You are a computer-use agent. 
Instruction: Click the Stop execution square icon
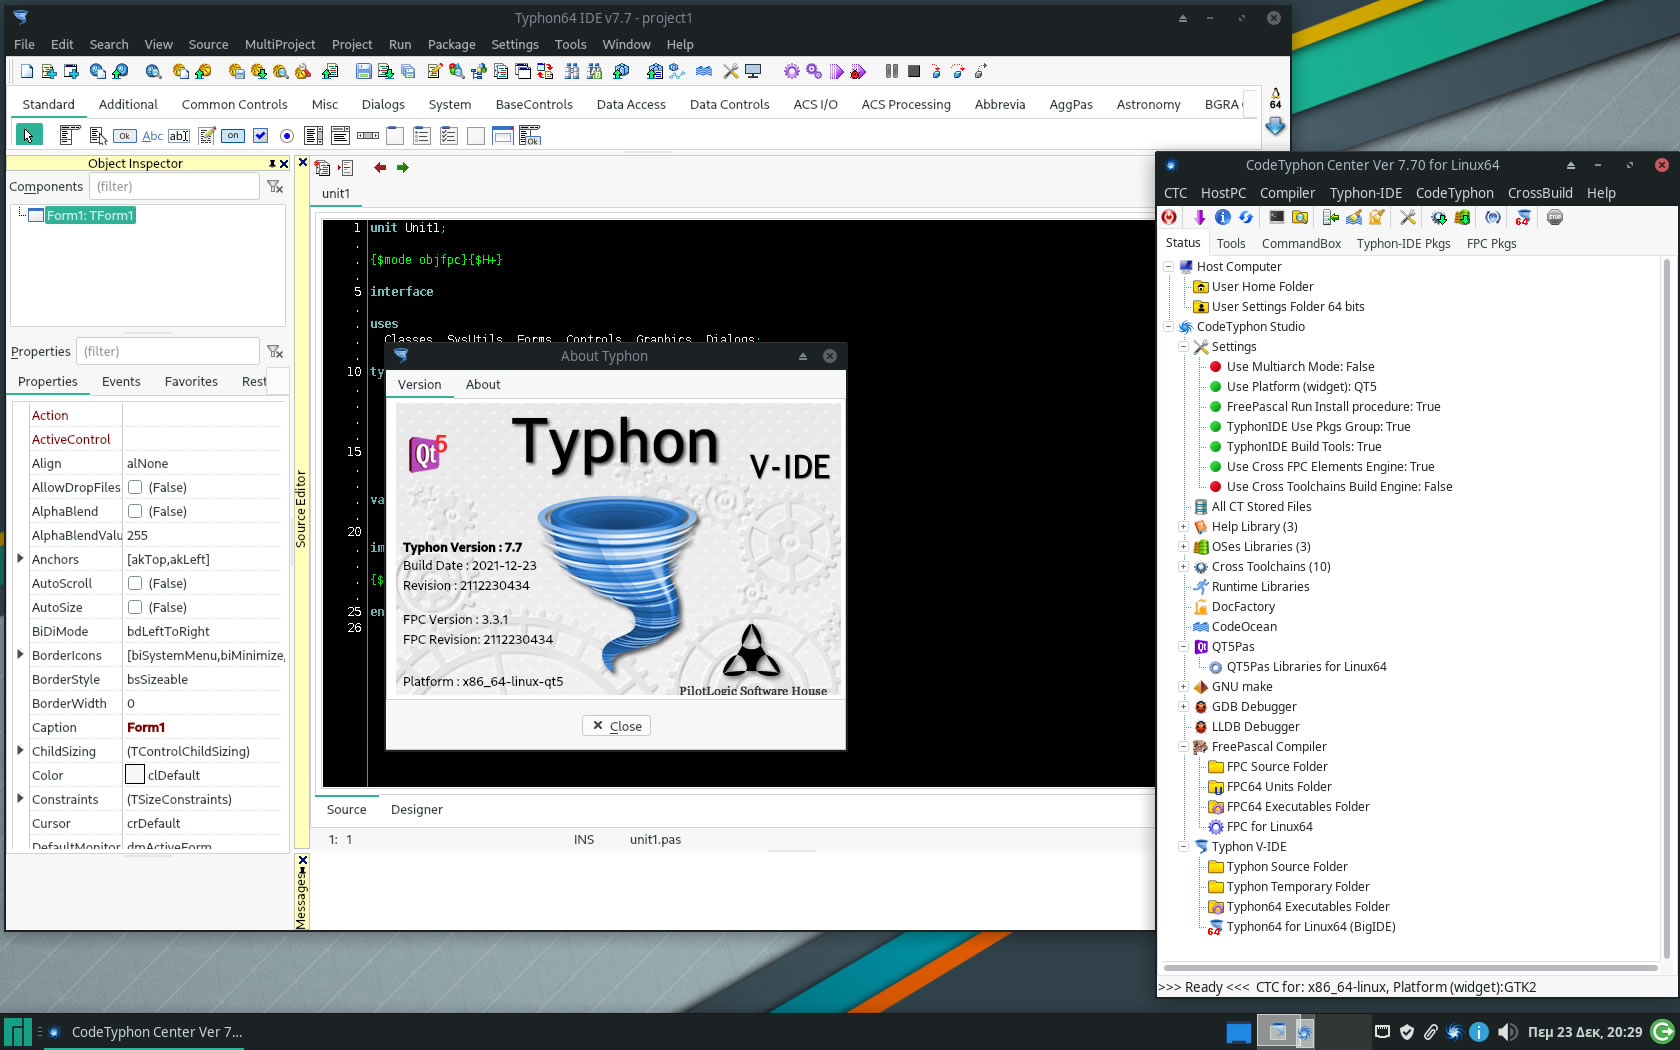pos(914,71)
